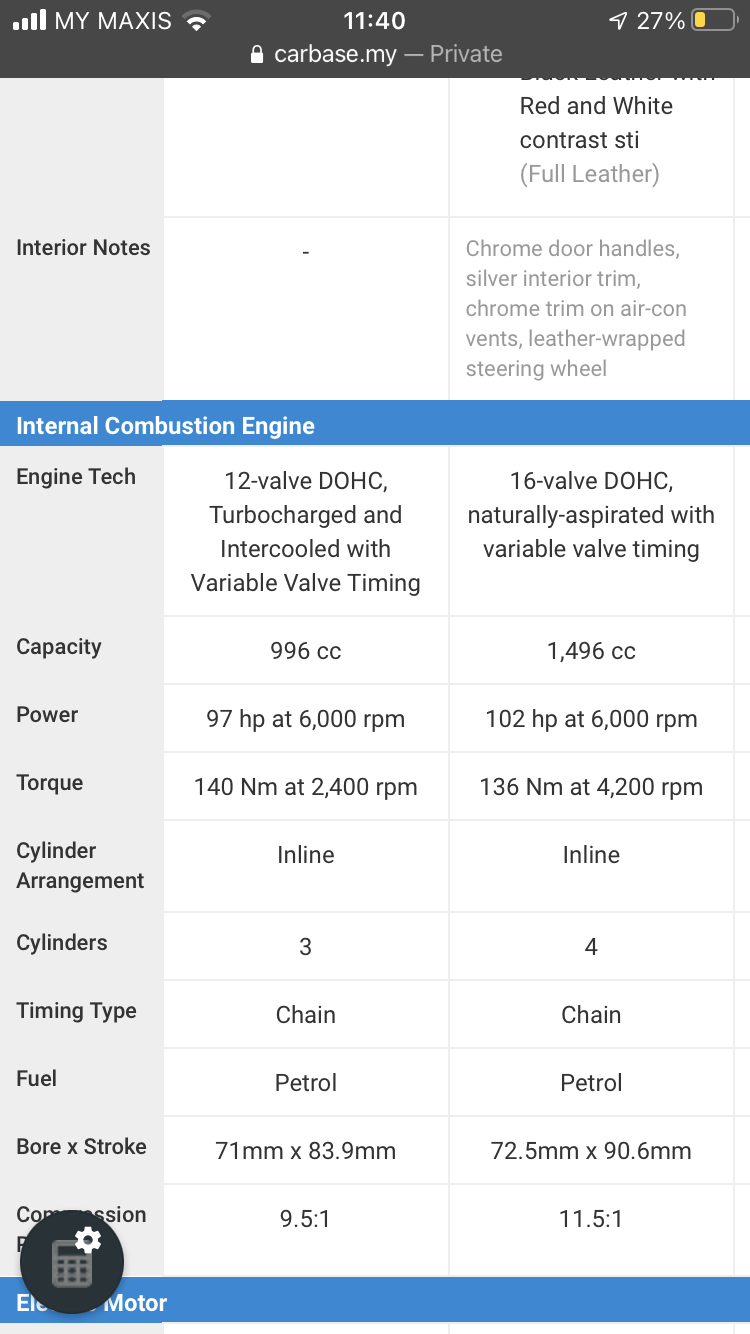The image size is (750, 1334).
Task: Select the 996 cc capacity cell
Action: [306, 651]
